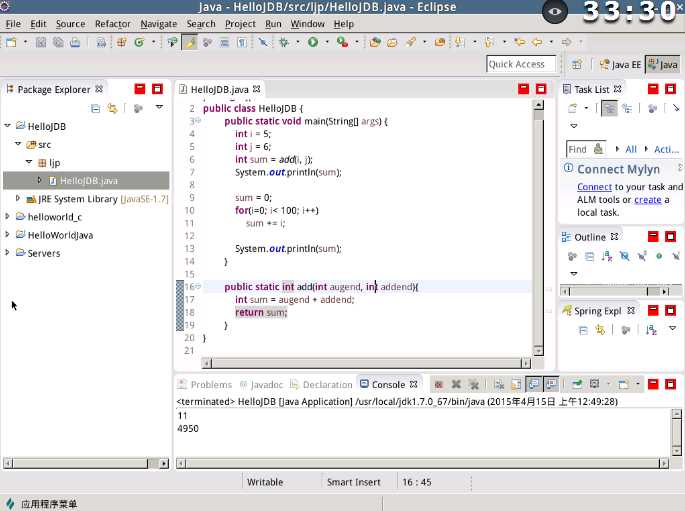Click the Hide Fields icon in Outline
This screenshot has width=685, height=511.
point(624,256)
